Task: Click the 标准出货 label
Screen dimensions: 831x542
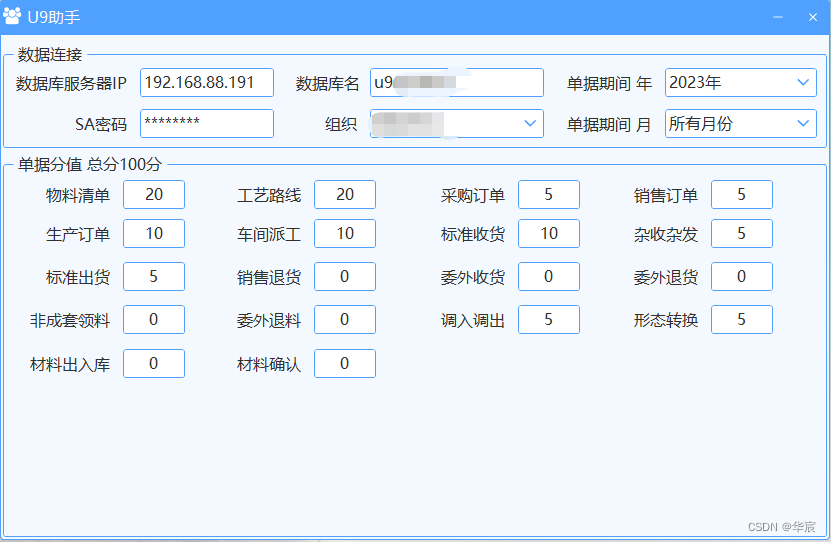Action: coord(78,277)
